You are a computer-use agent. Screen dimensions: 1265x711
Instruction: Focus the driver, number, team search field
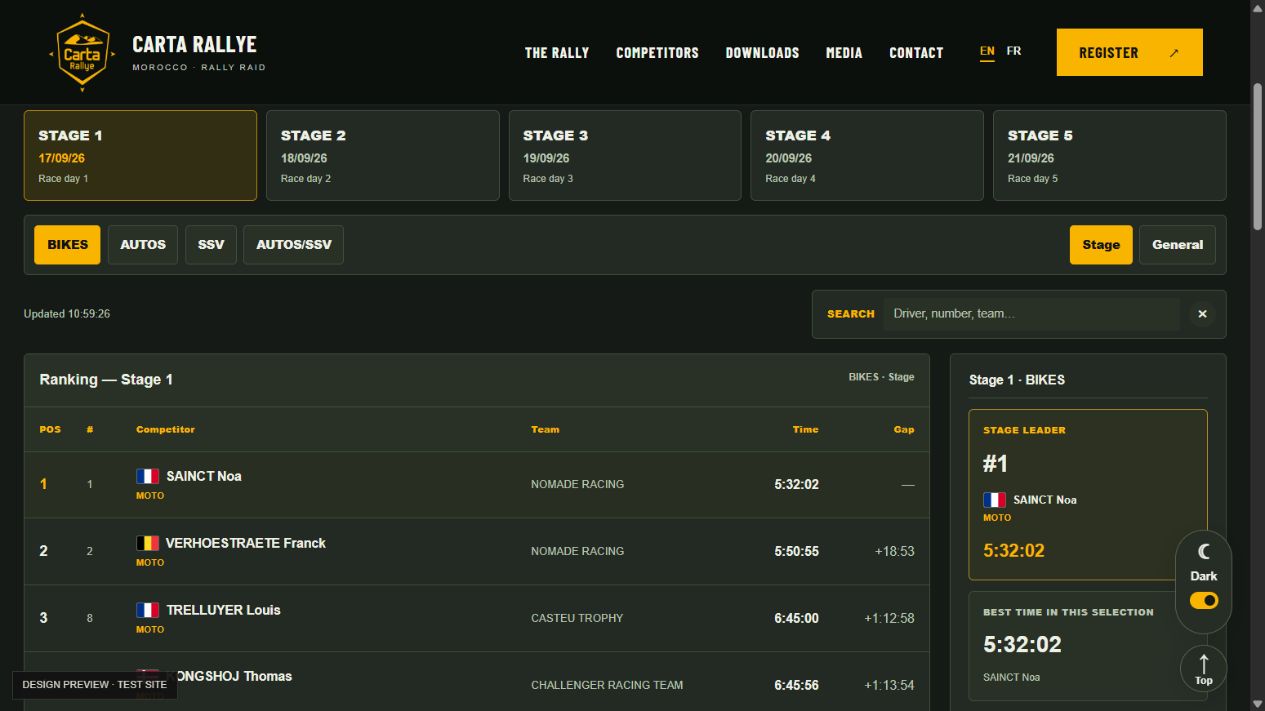click(x=1031, y=314)
